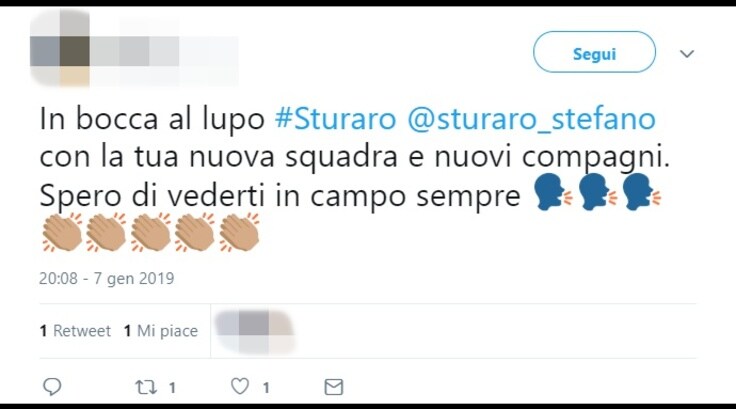The image size is (736, 409).
Task: Click the like count number beside heart
Action: [266, 388]
